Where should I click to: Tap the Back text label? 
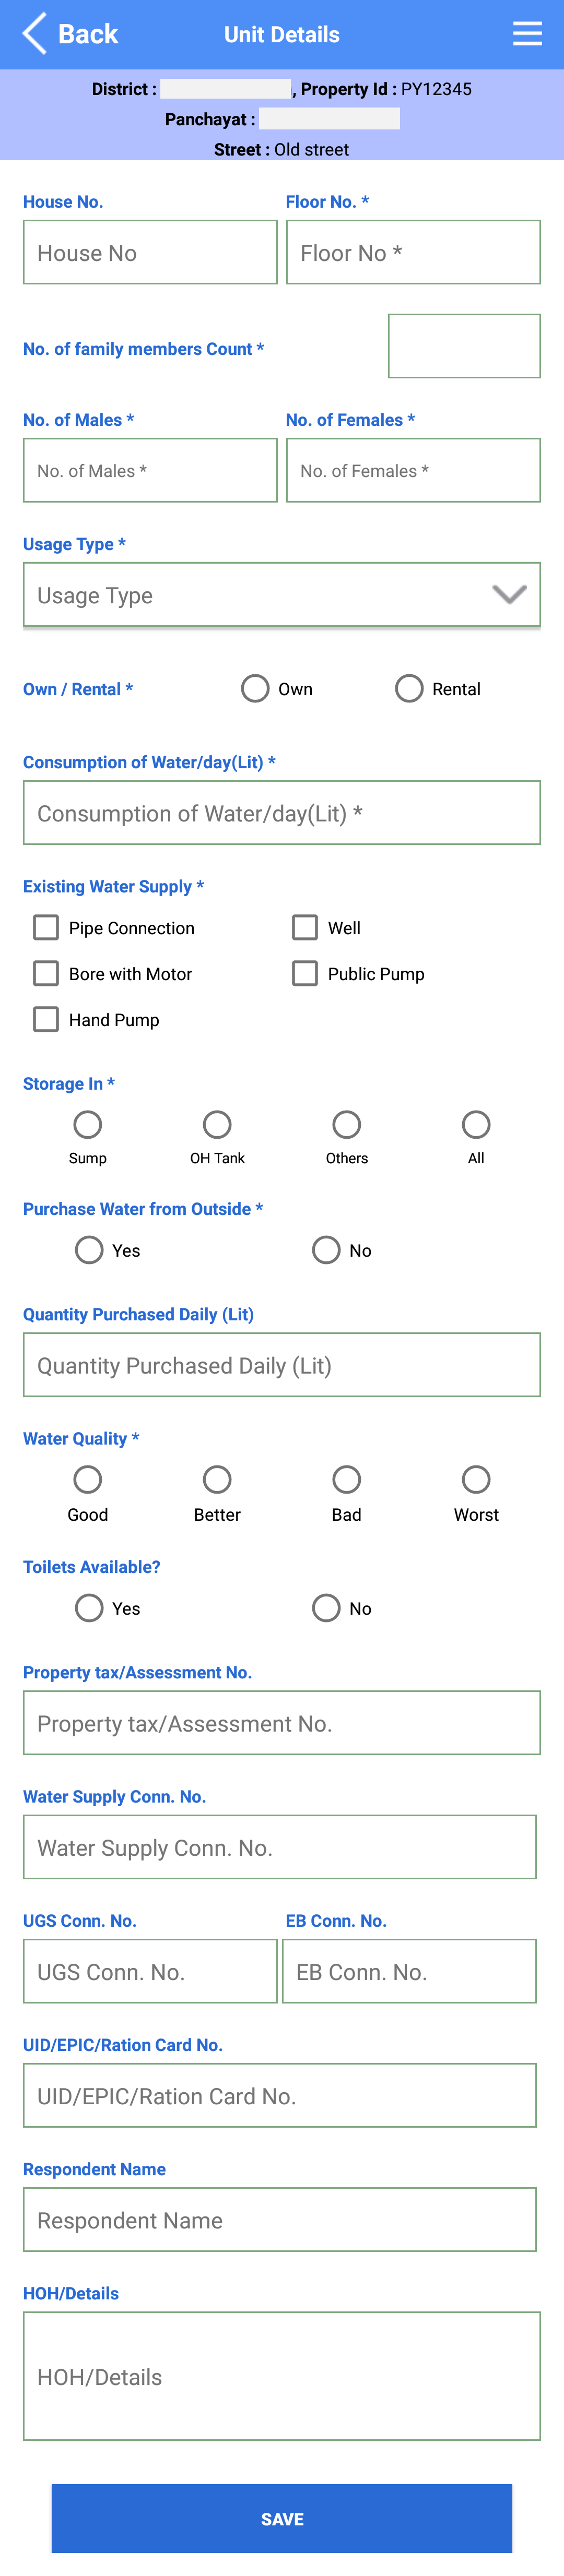[x=88, y=34]
